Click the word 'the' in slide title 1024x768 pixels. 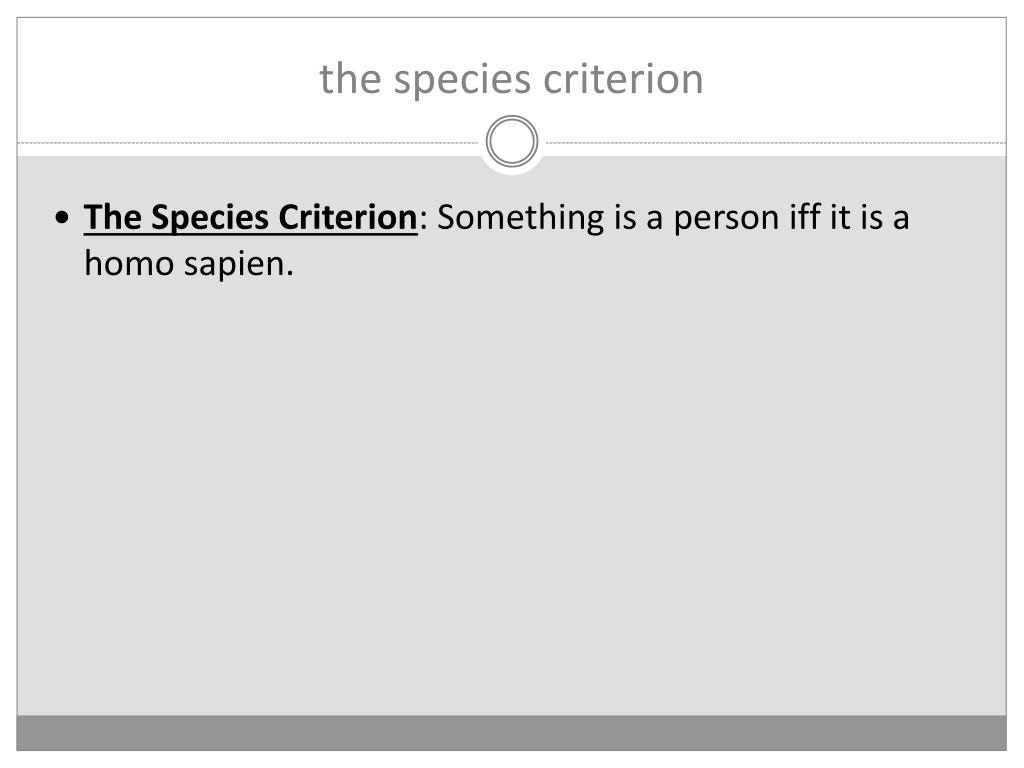350,80
